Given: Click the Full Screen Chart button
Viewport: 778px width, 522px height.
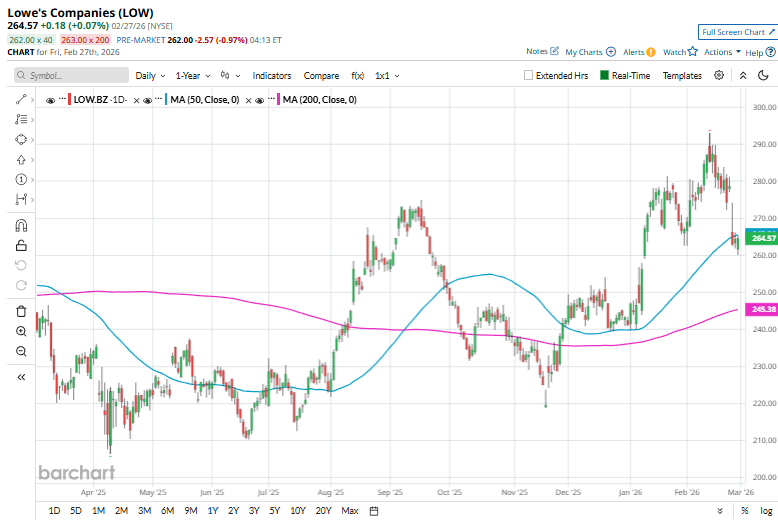Looking at the screenshot, I should [736, 33].
